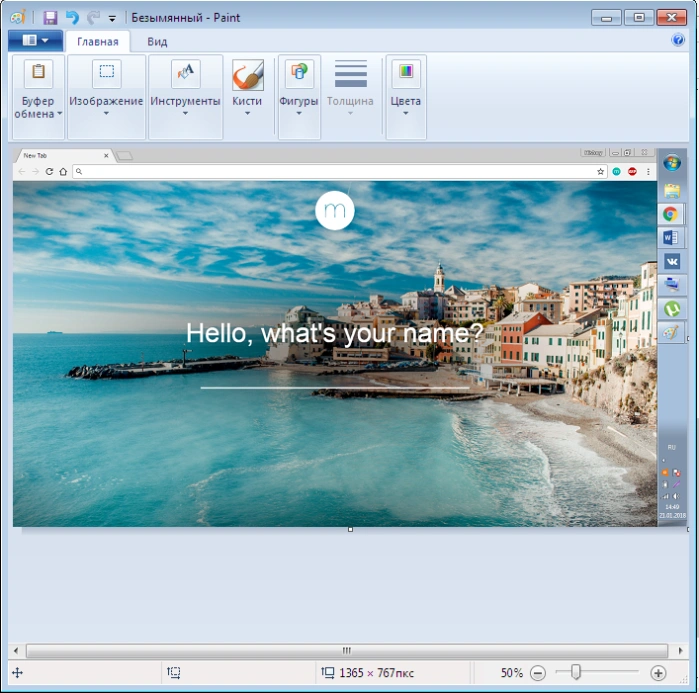699x693 pixels.
Task: Click the round m logo on canvas
Action: click(335, 210)
